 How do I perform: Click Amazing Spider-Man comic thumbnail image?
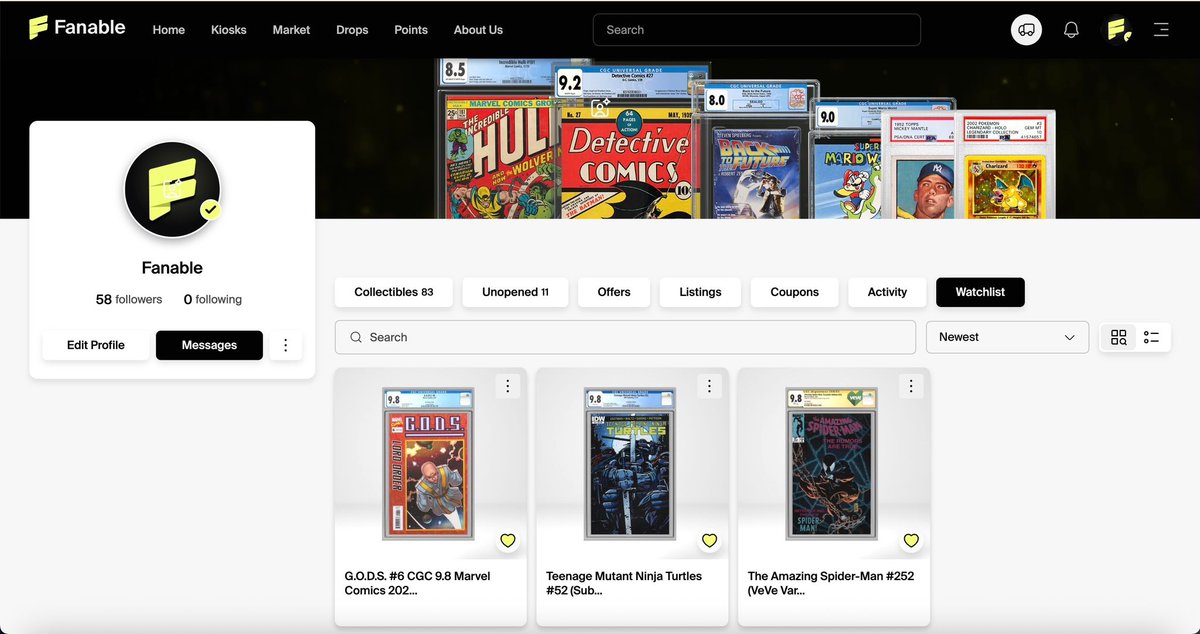pyautogui.click(x=832, y=464)
